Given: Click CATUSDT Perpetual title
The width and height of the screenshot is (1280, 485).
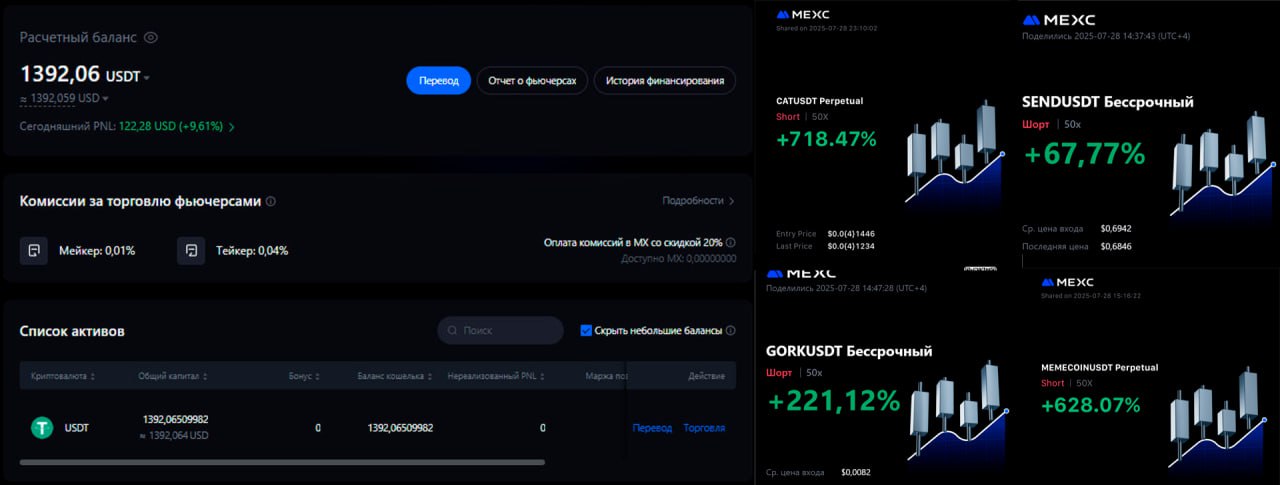Looking at the screenshot, I should pyautogui.click(x=819, y=101).
